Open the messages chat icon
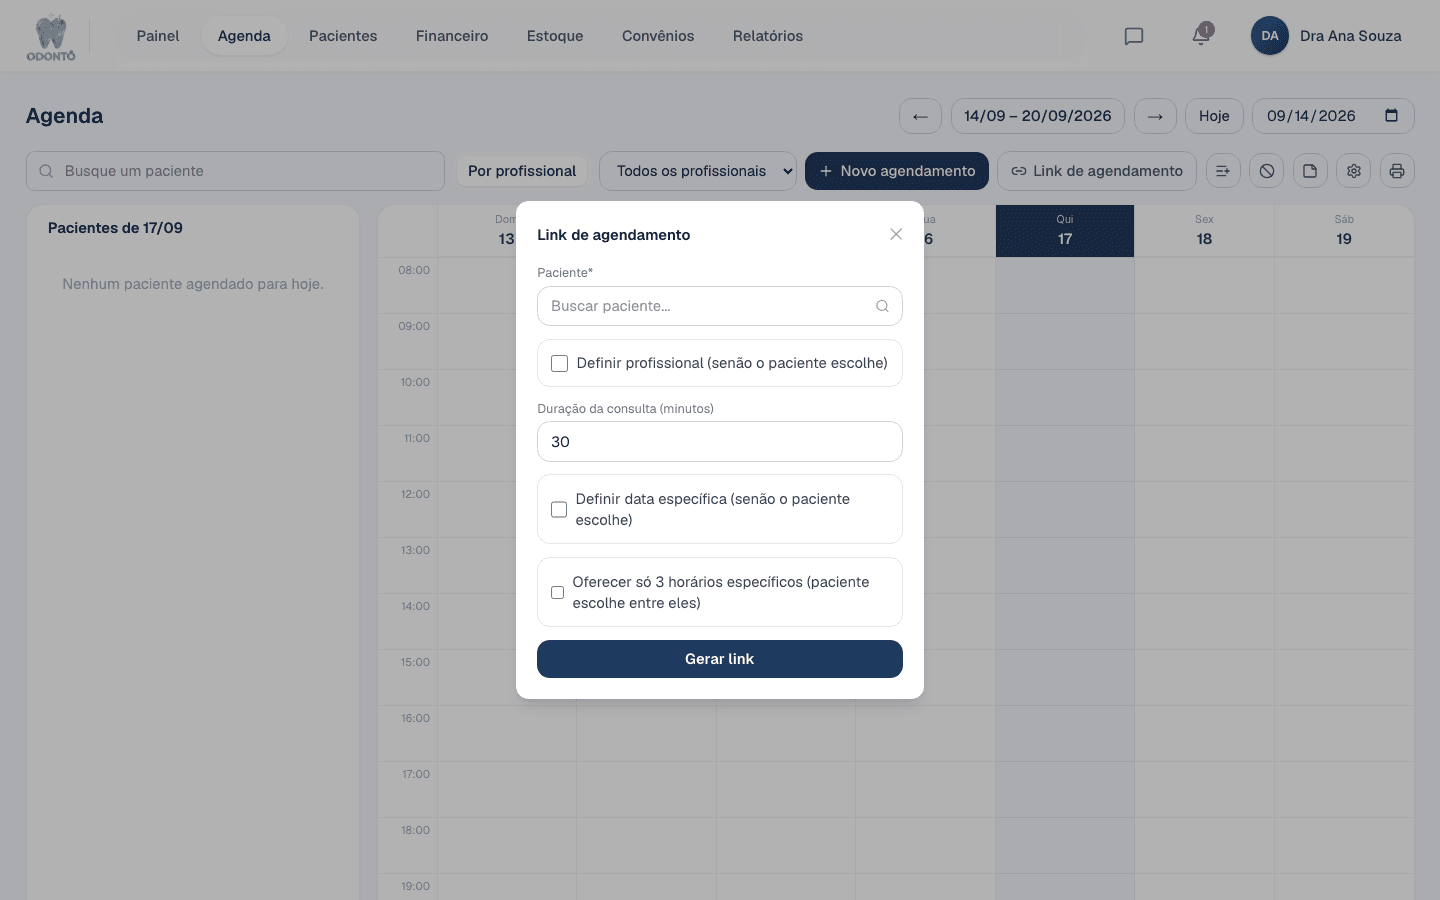The image size is (1440, 900). (1133, 36)
